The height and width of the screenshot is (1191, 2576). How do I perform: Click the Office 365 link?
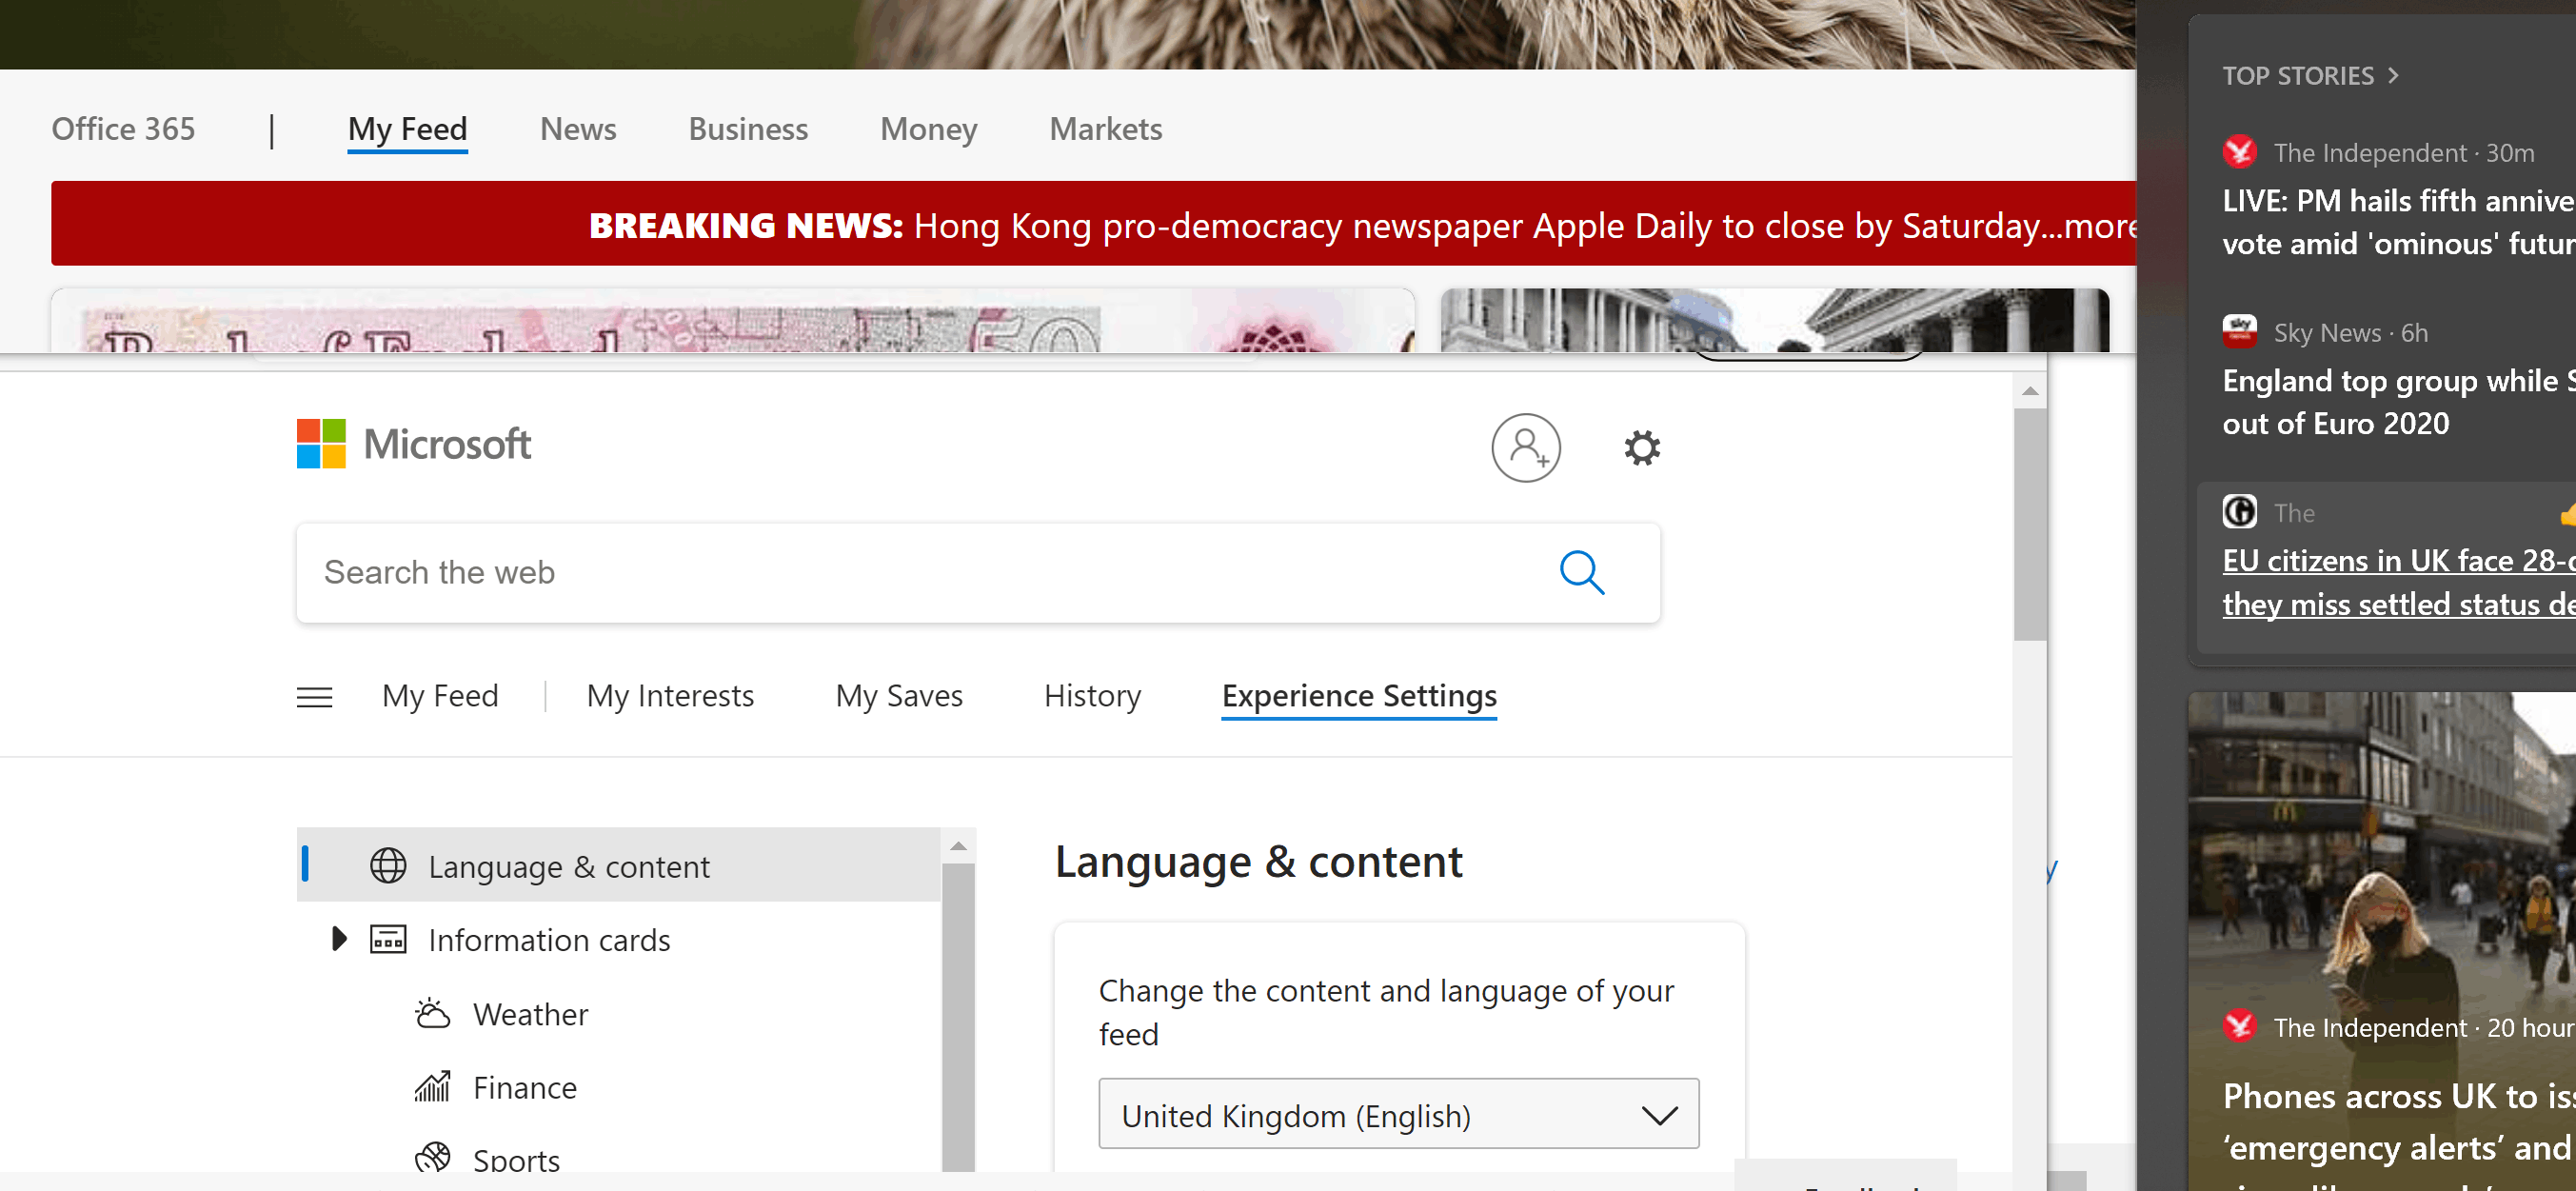[123, 129]
